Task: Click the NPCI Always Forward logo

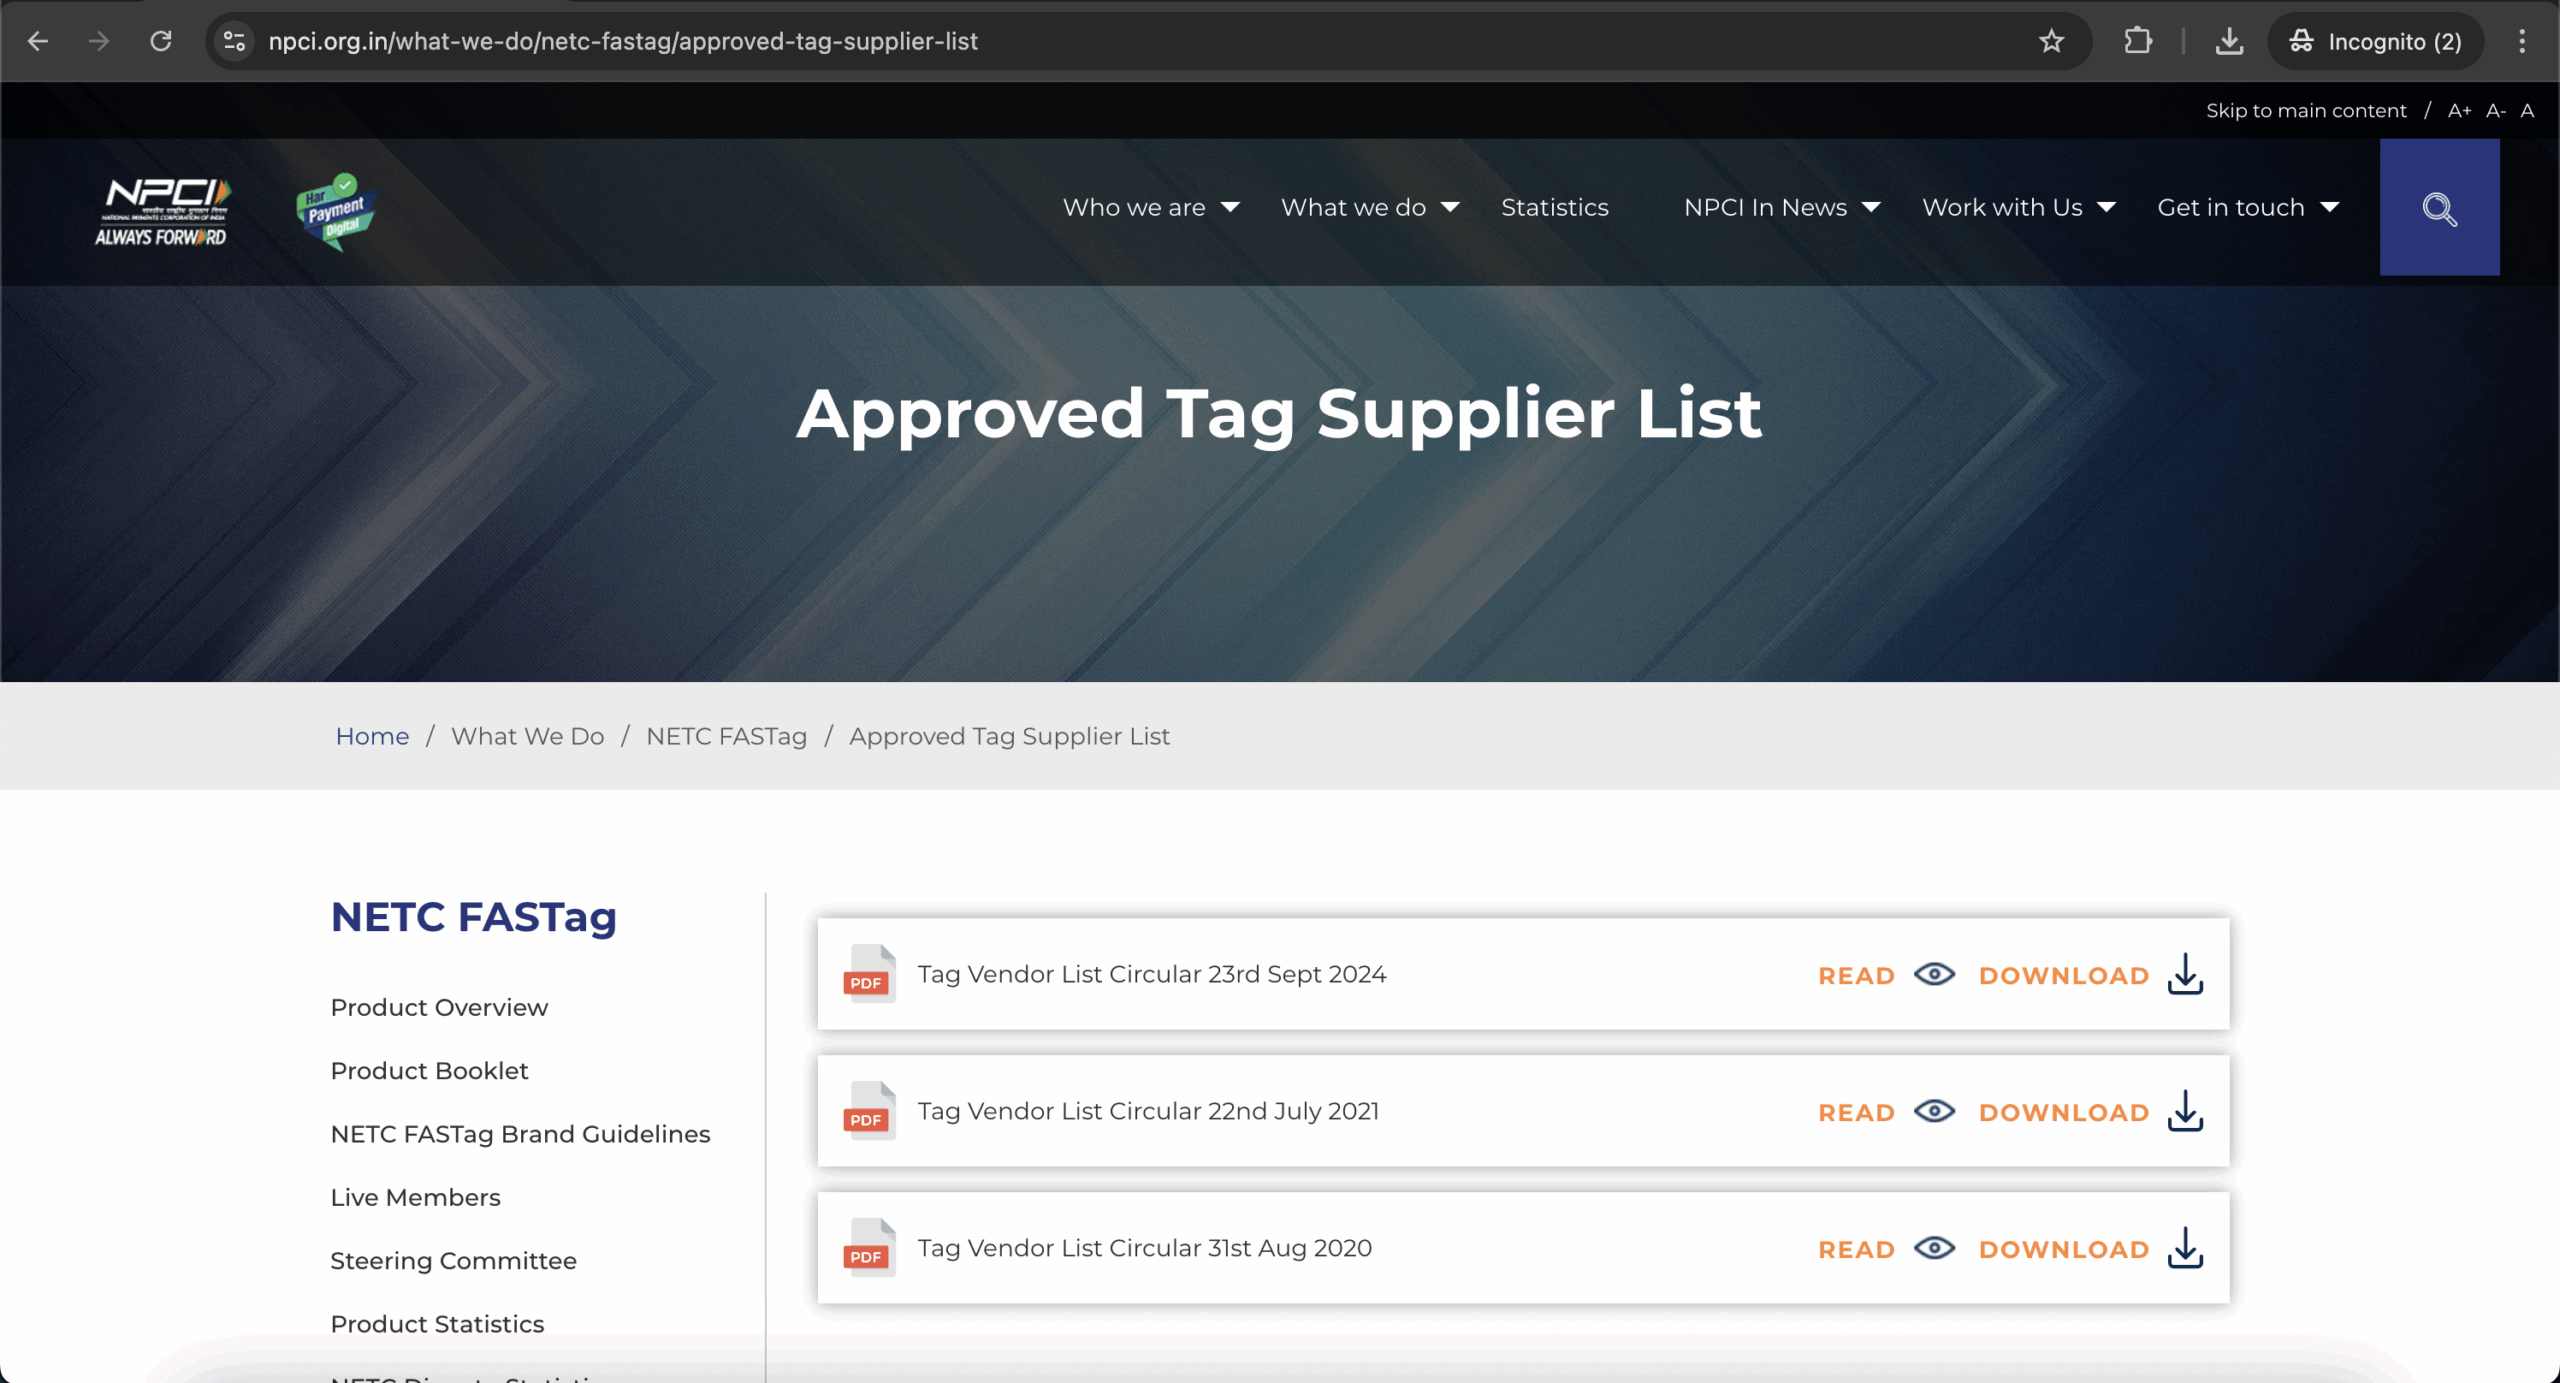Action: 163,208
